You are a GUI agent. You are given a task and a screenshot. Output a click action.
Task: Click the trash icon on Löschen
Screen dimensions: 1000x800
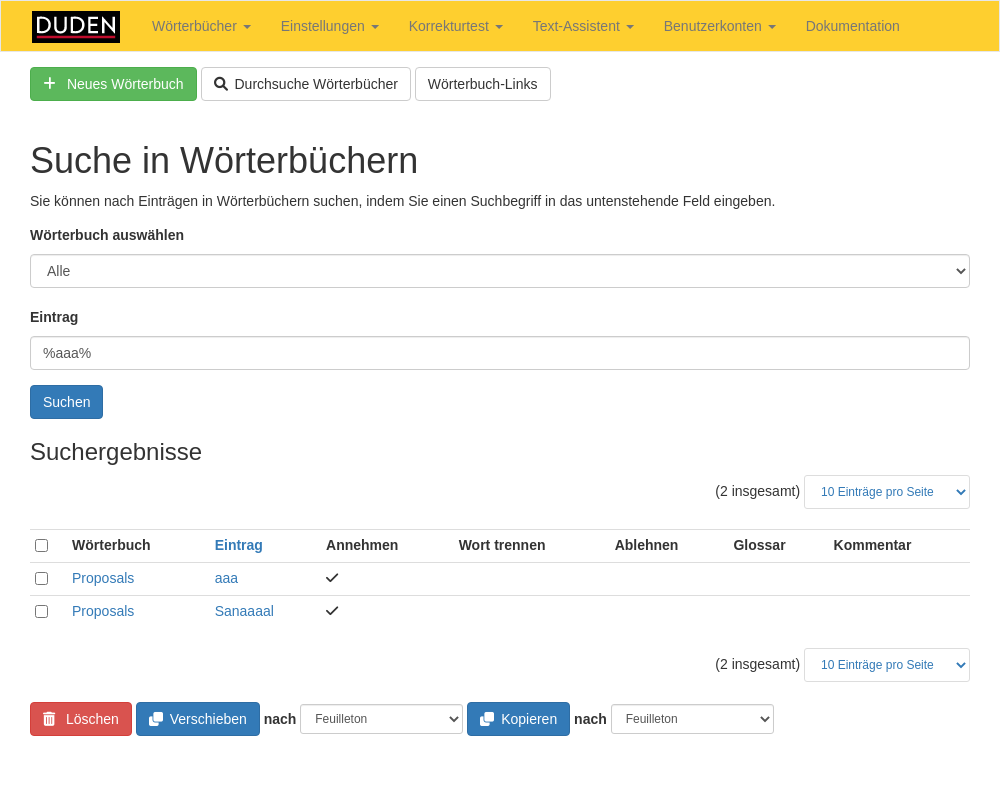tap(49, 719)
